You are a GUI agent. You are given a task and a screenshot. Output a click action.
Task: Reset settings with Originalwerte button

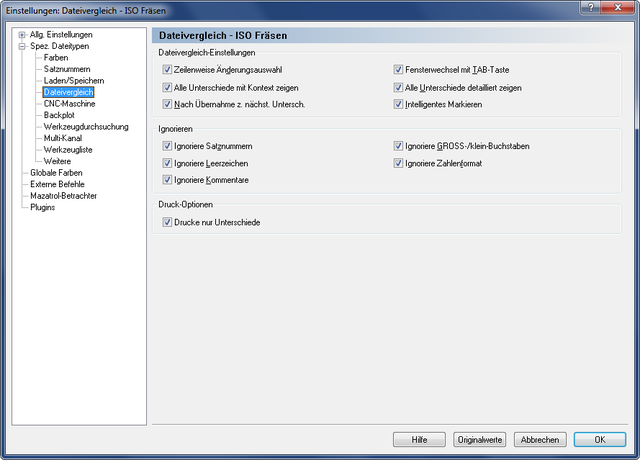point(480,440)
